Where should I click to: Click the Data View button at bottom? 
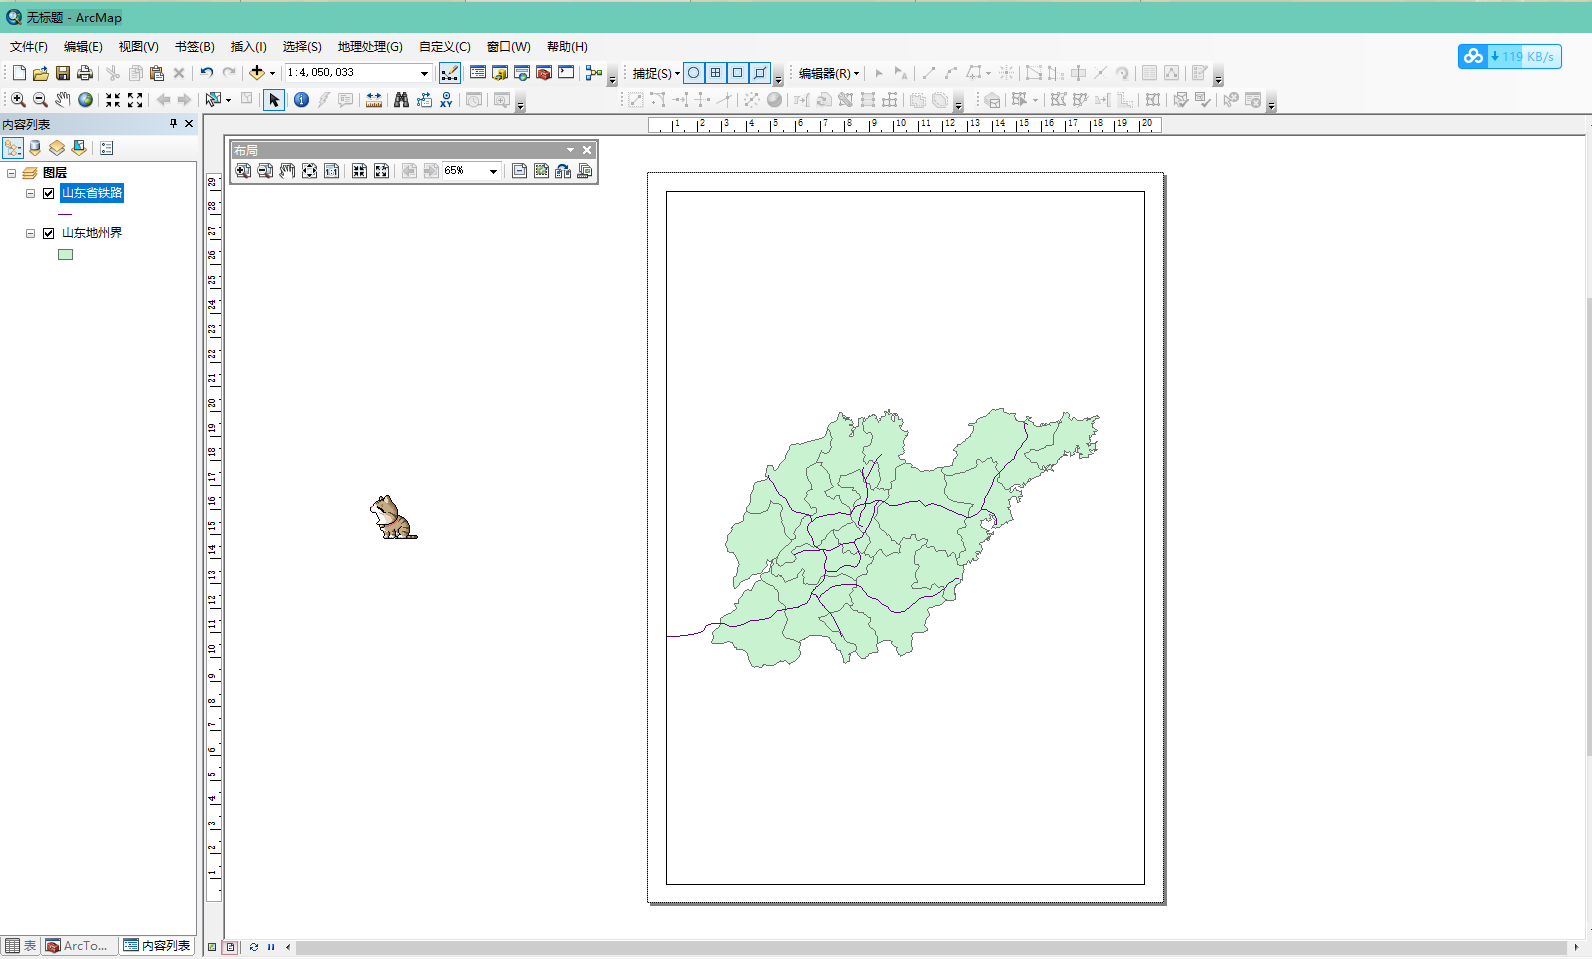click(x=212, y=947)
